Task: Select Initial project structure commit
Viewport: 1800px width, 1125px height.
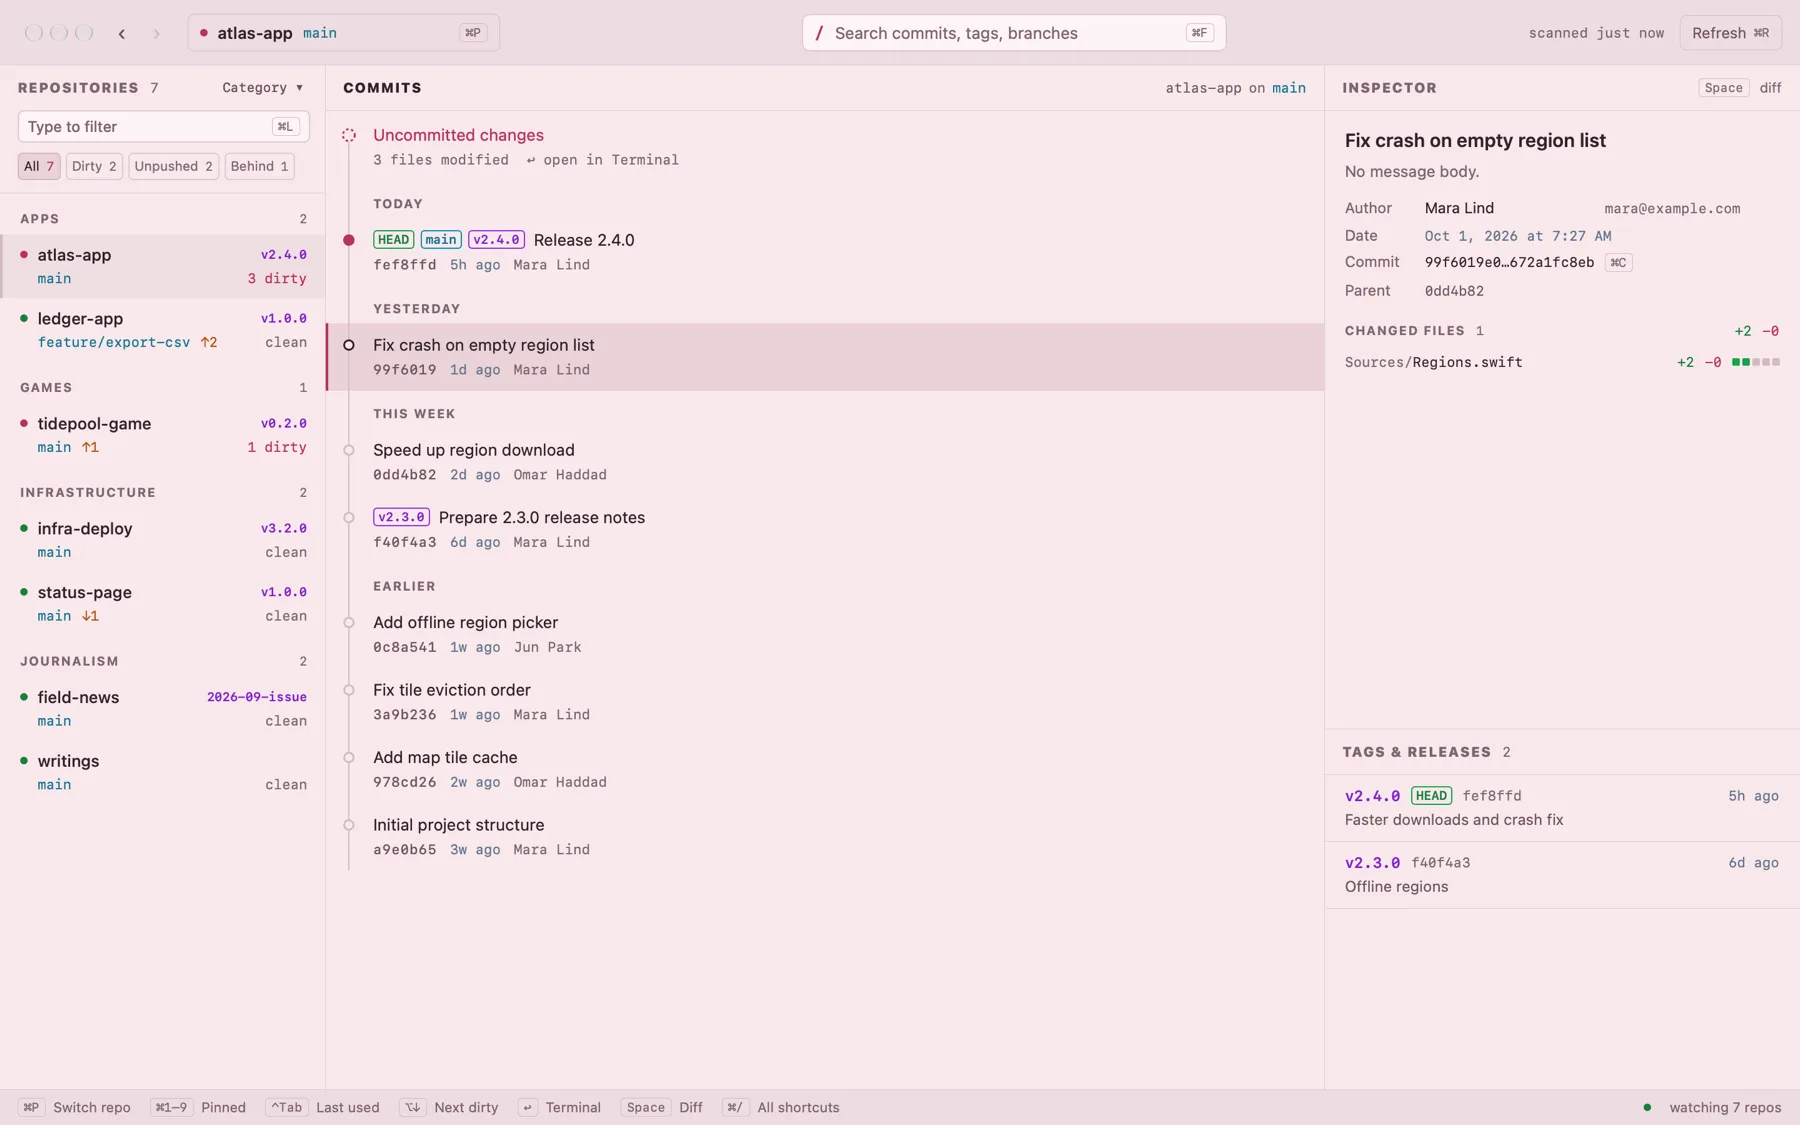Action: tap(826, 837)
